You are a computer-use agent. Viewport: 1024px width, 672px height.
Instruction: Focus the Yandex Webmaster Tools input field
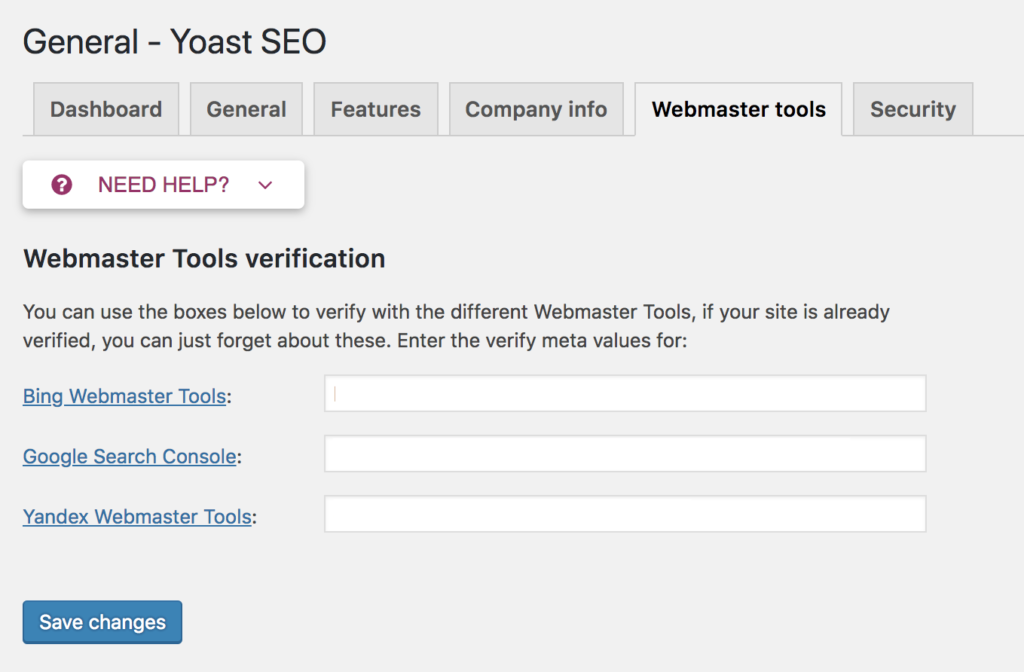[625, 513]
